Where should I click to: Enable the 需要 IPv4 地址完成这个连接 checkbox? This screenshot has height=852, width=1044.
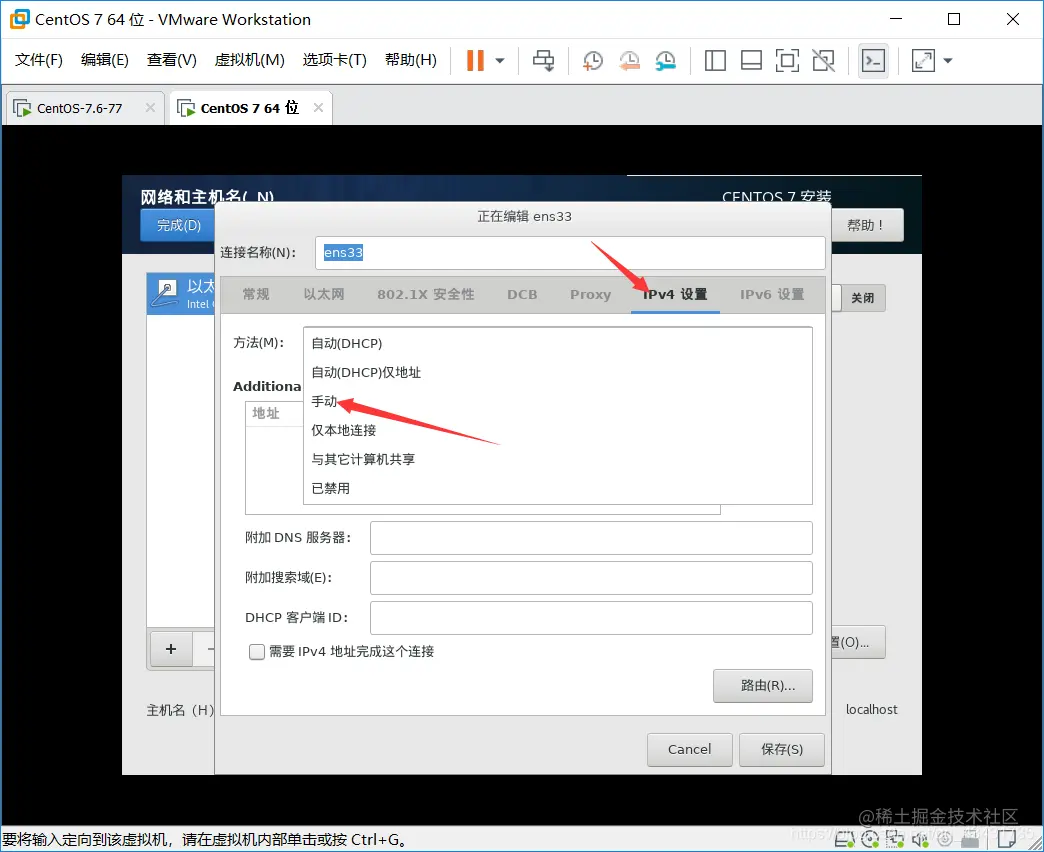(255, 650)
